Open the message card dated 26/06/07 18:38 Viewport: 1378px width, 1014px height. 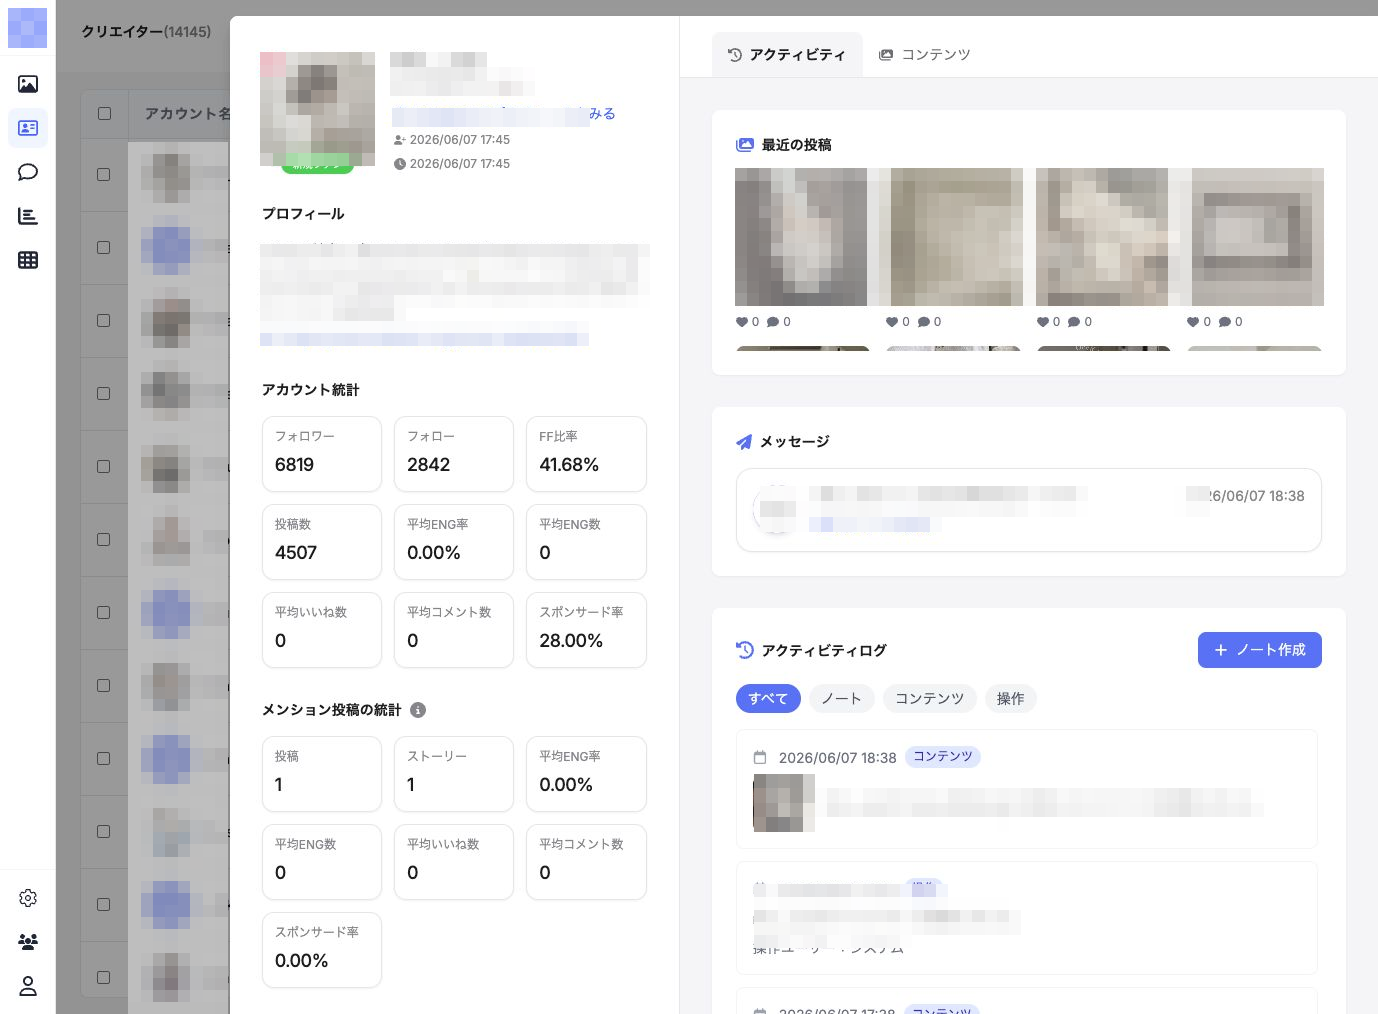(1029, 510)
